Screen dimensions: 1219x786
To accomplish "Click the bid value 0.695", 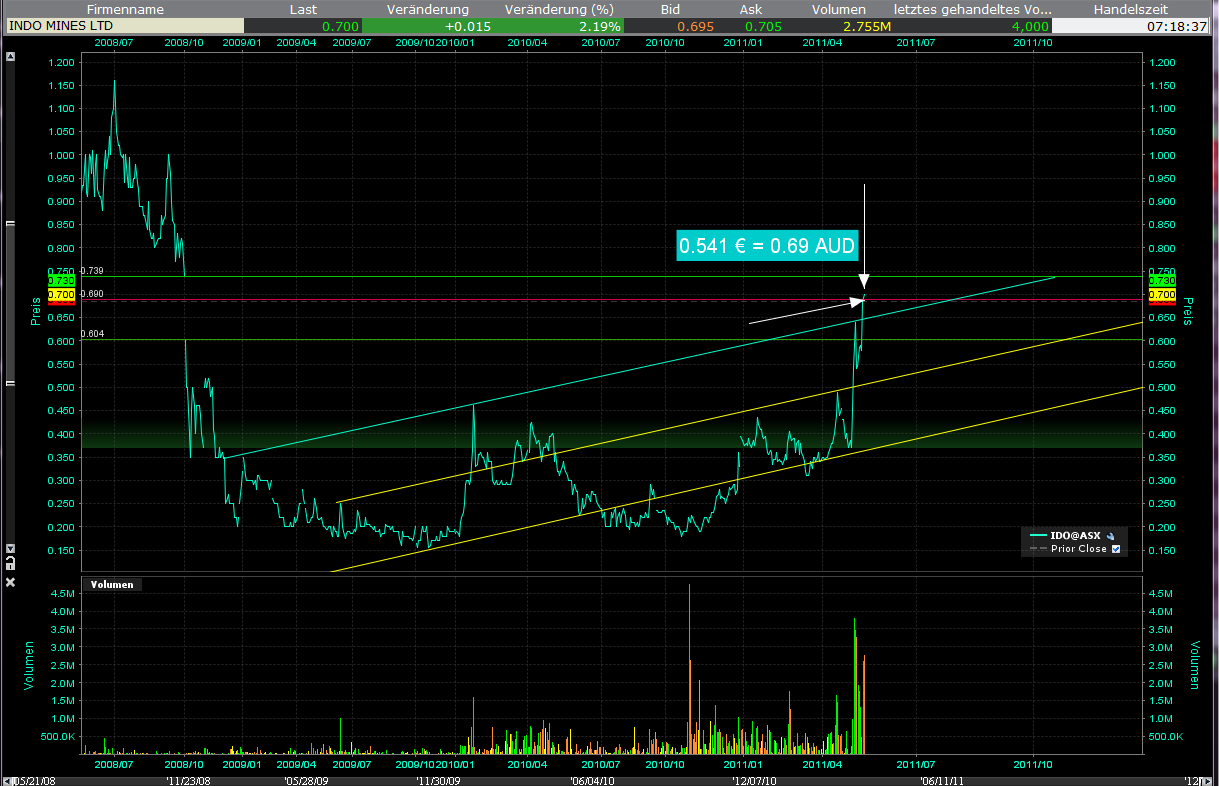I will (695, 26).
